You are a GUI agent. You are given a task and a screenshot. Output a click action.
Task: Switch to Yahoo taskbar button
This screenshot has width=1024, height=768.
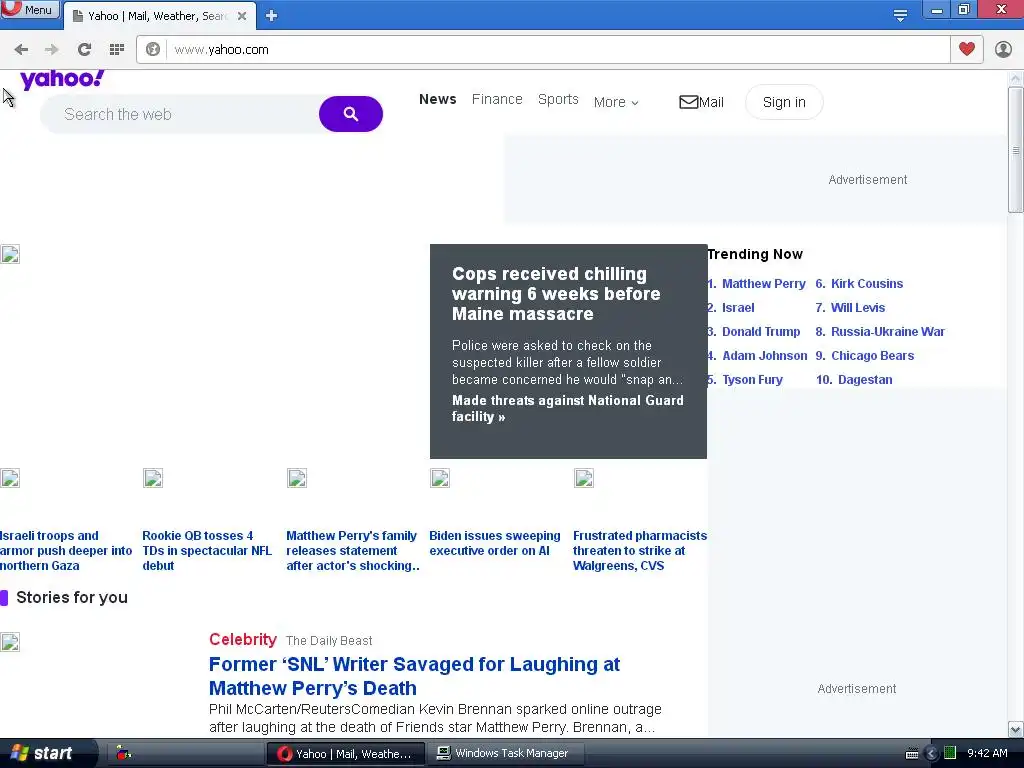pos(347,754)
